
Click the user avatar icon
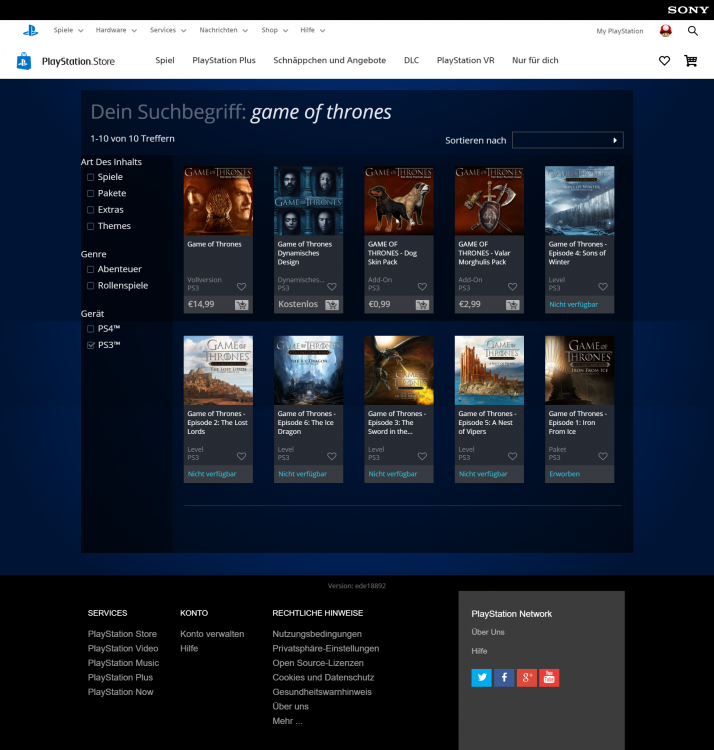(x=666, y=31)
